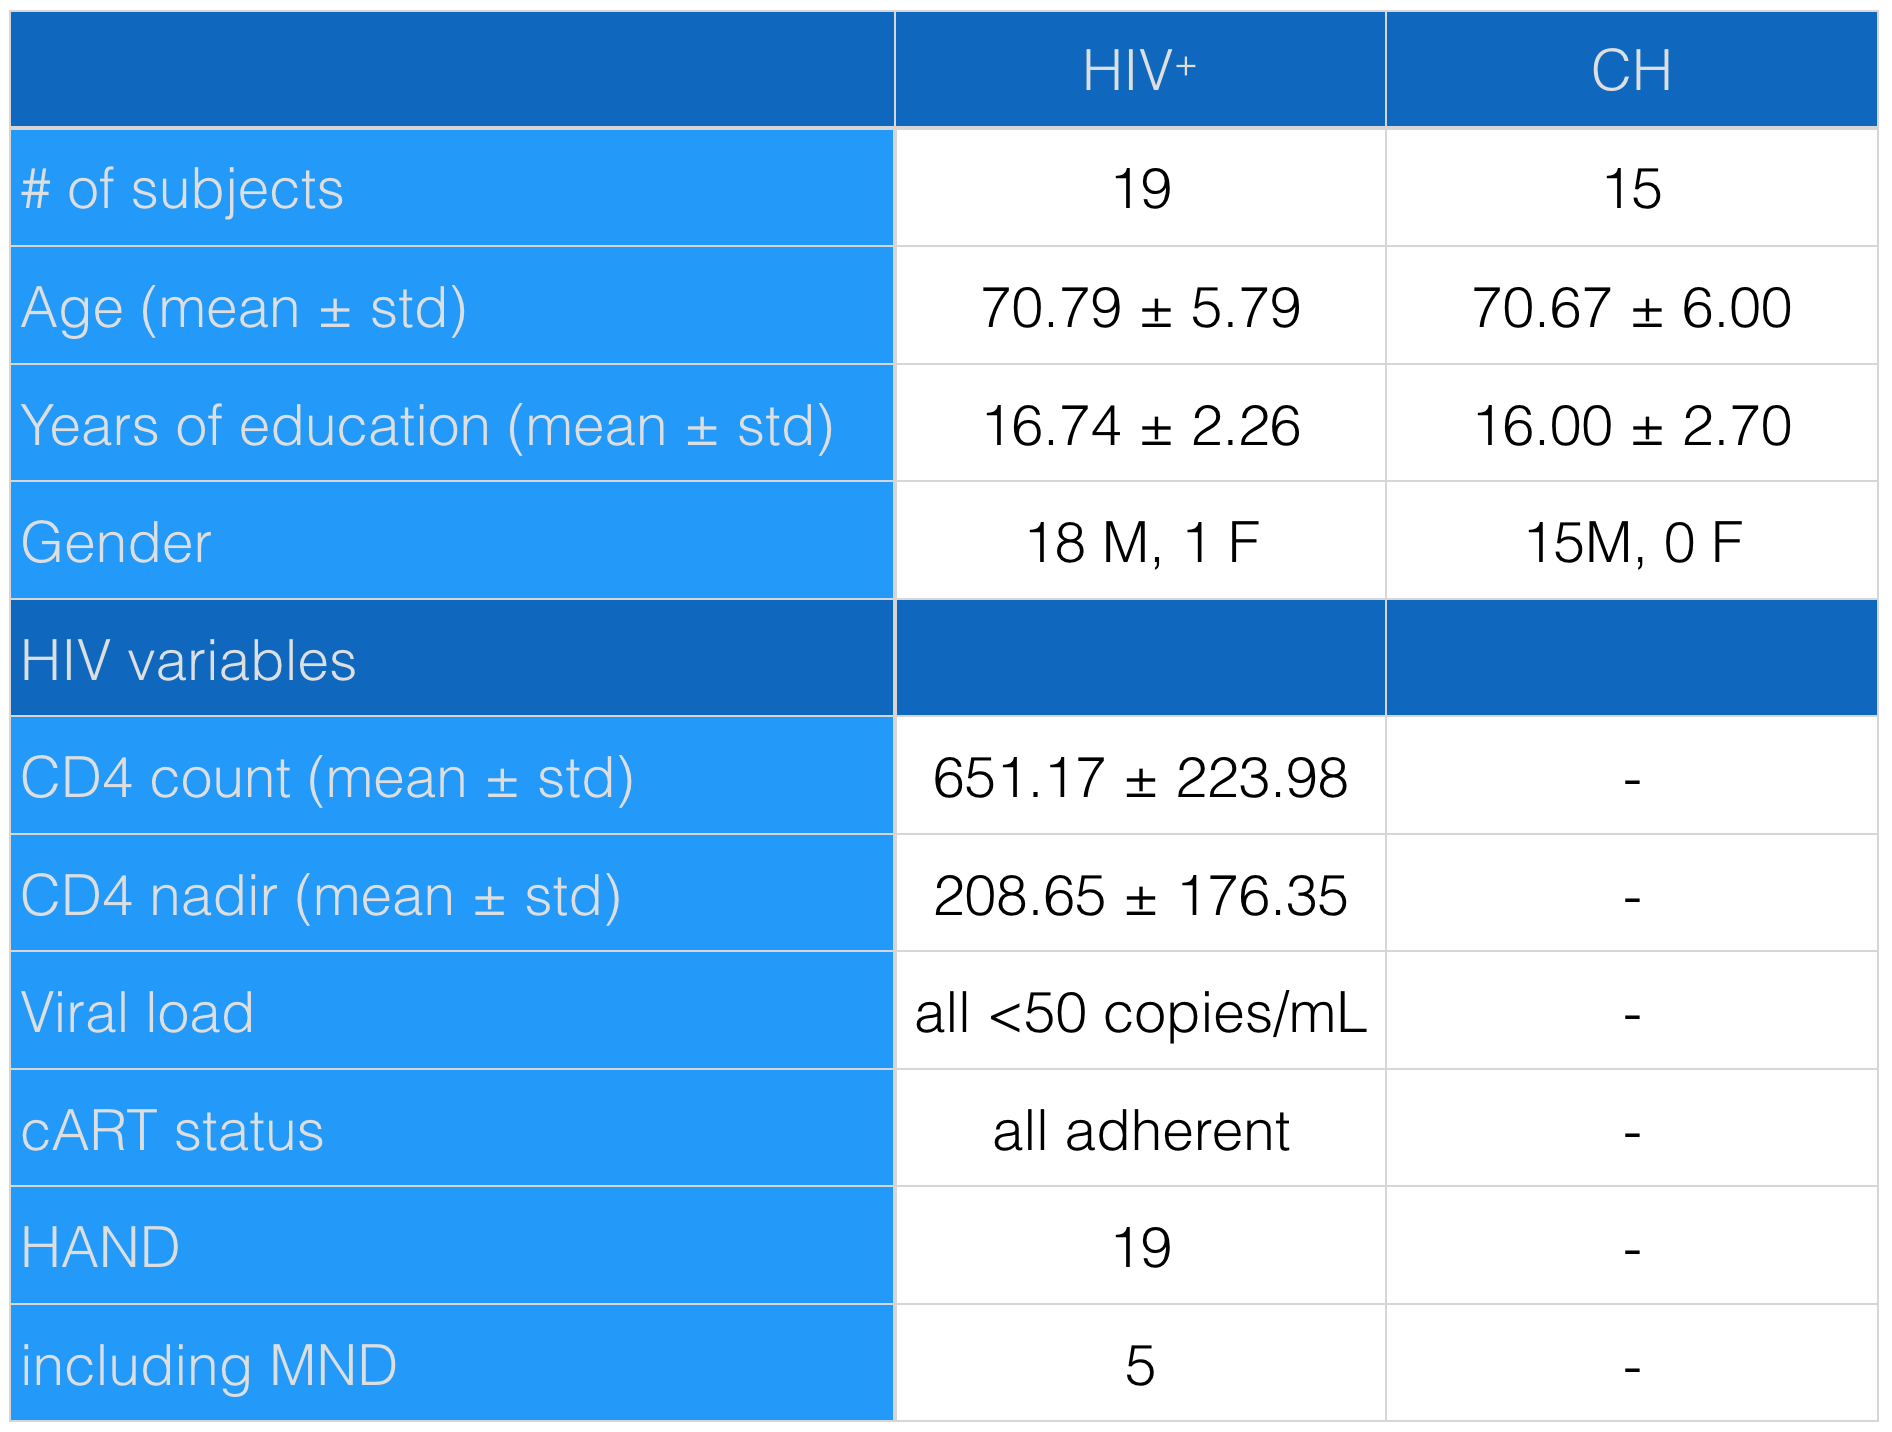Click the '18 M, 1 F' cell
This screenshot has height=1432, width=1892.
(x=1141, y=543)
